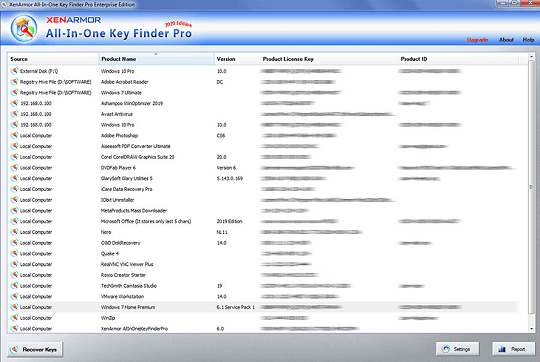This screenshot has width=540, height=362.
Task: Click the row icon for Adobe Photoshop entry
Action: (14, 135)
